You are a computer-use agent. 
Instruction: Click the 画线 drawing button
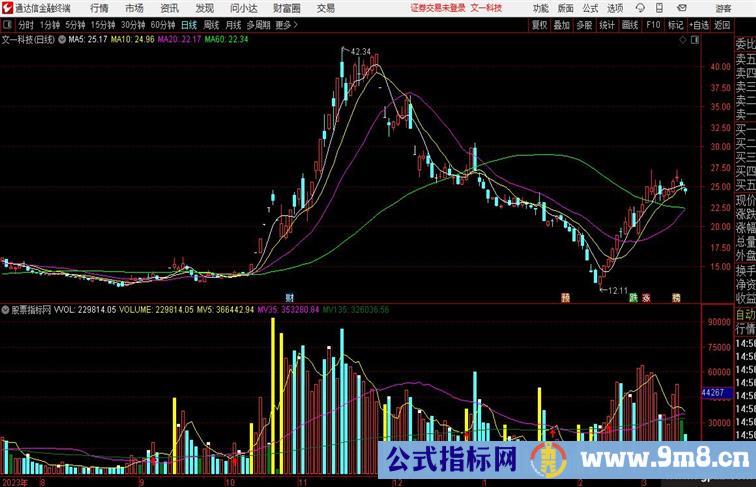630,25
